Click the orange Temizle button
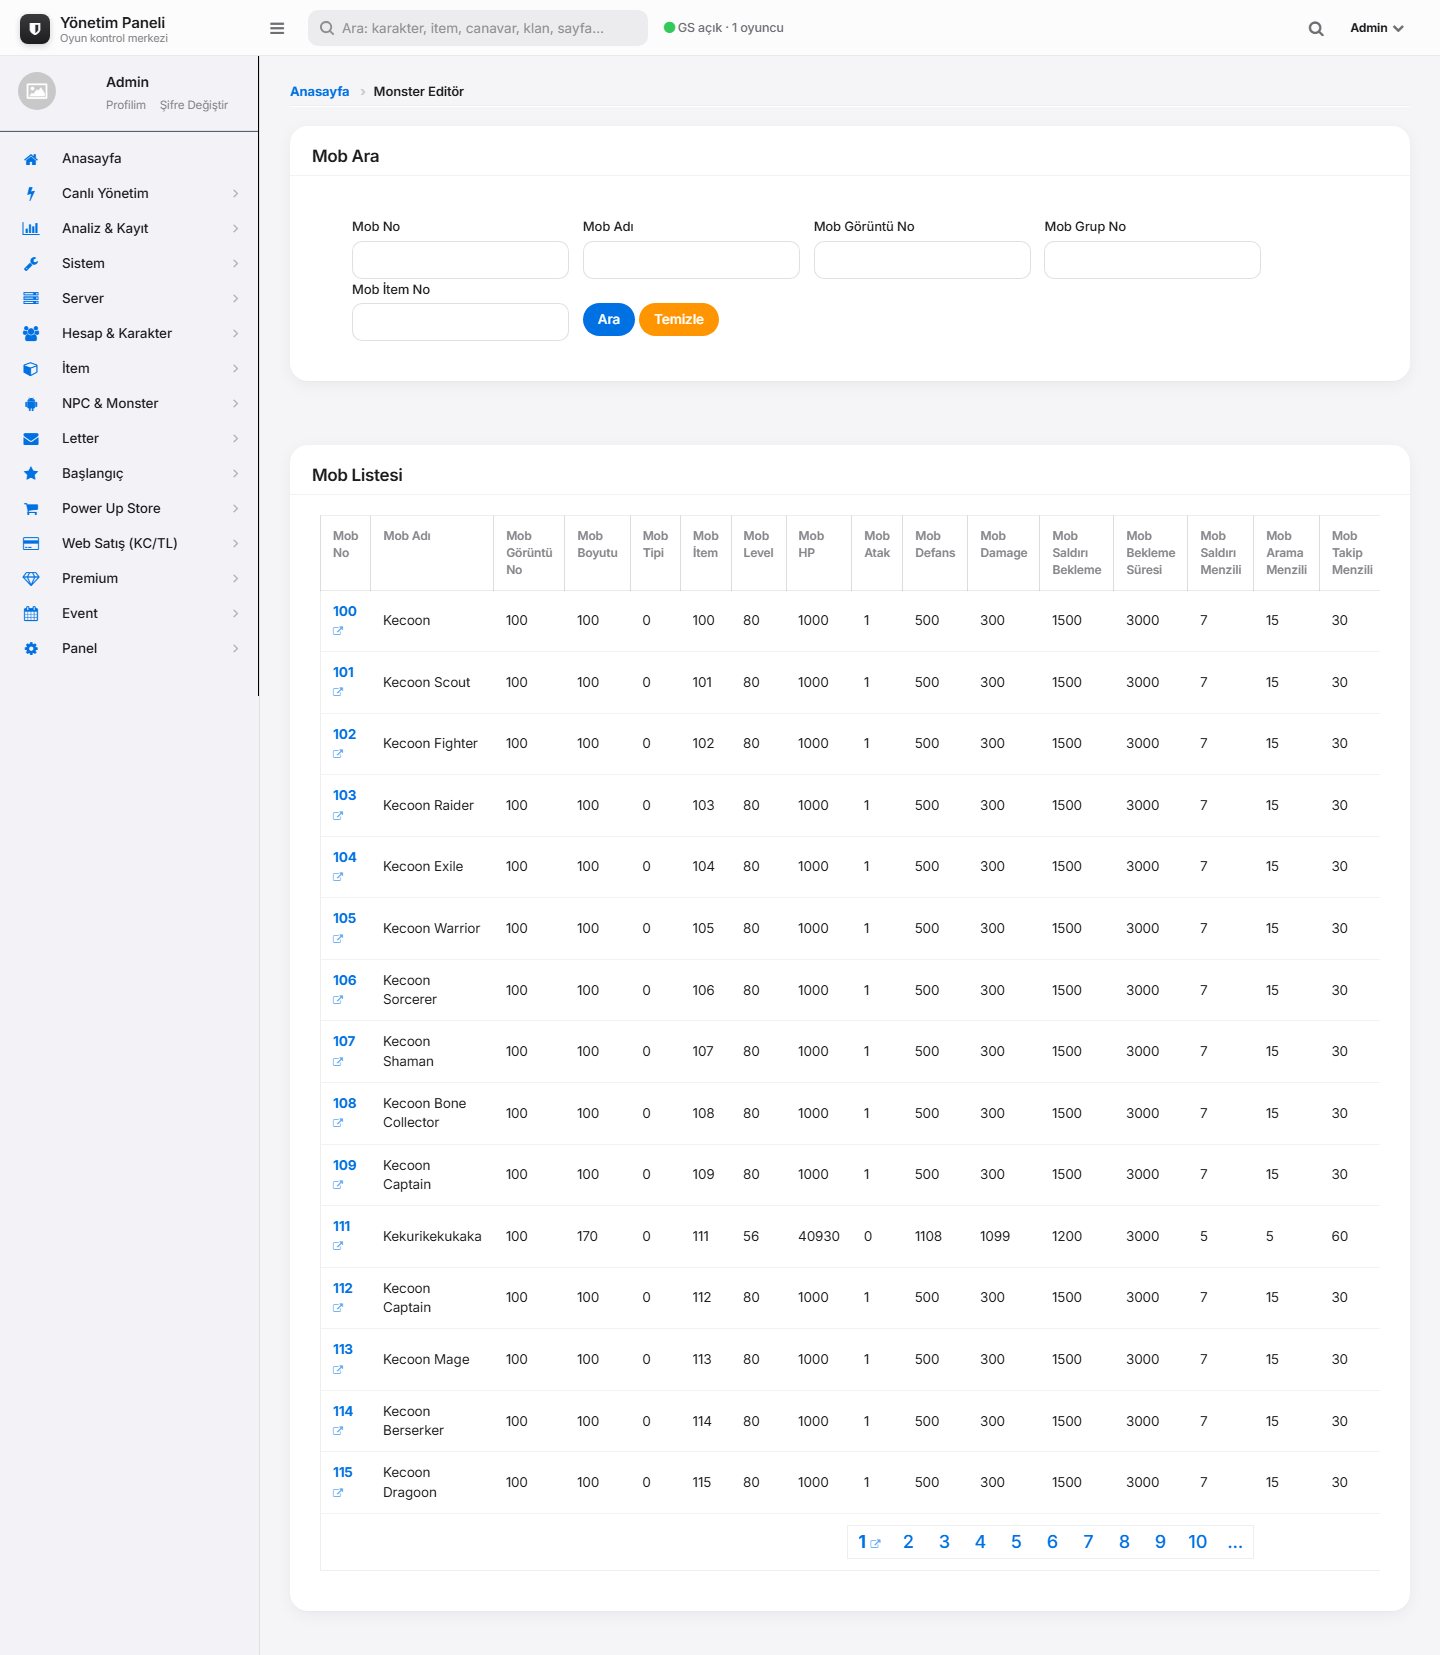 [679, 320]
